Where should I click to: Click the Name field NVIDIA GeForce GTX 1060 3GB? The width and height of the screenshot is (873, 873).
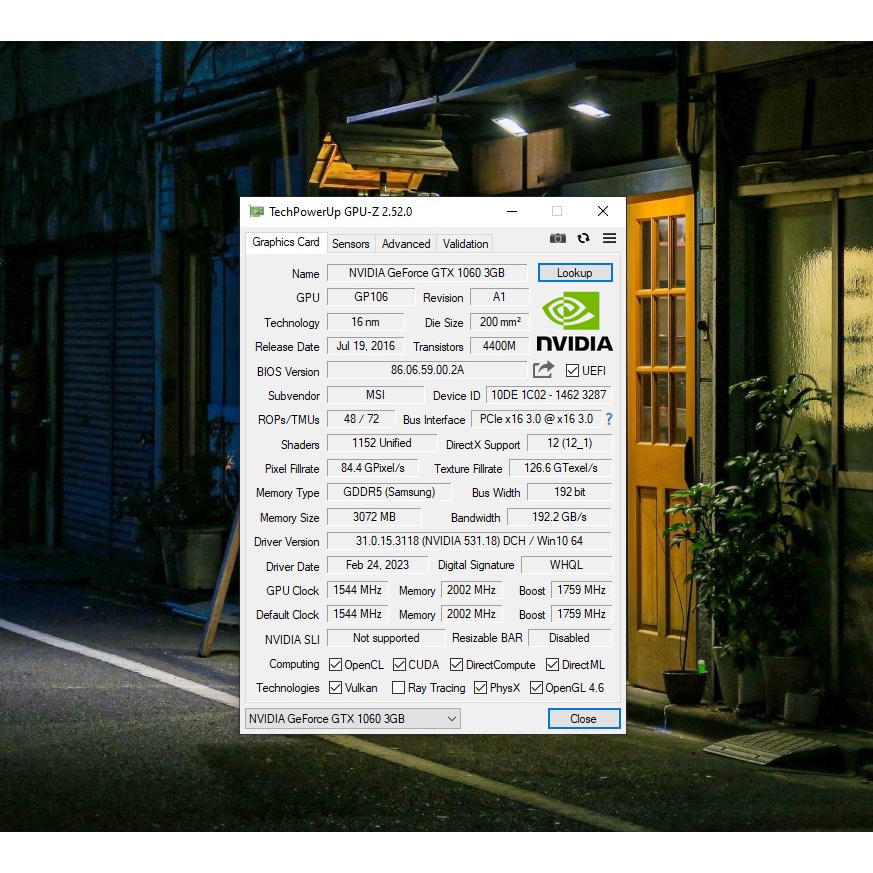(427, 273)
